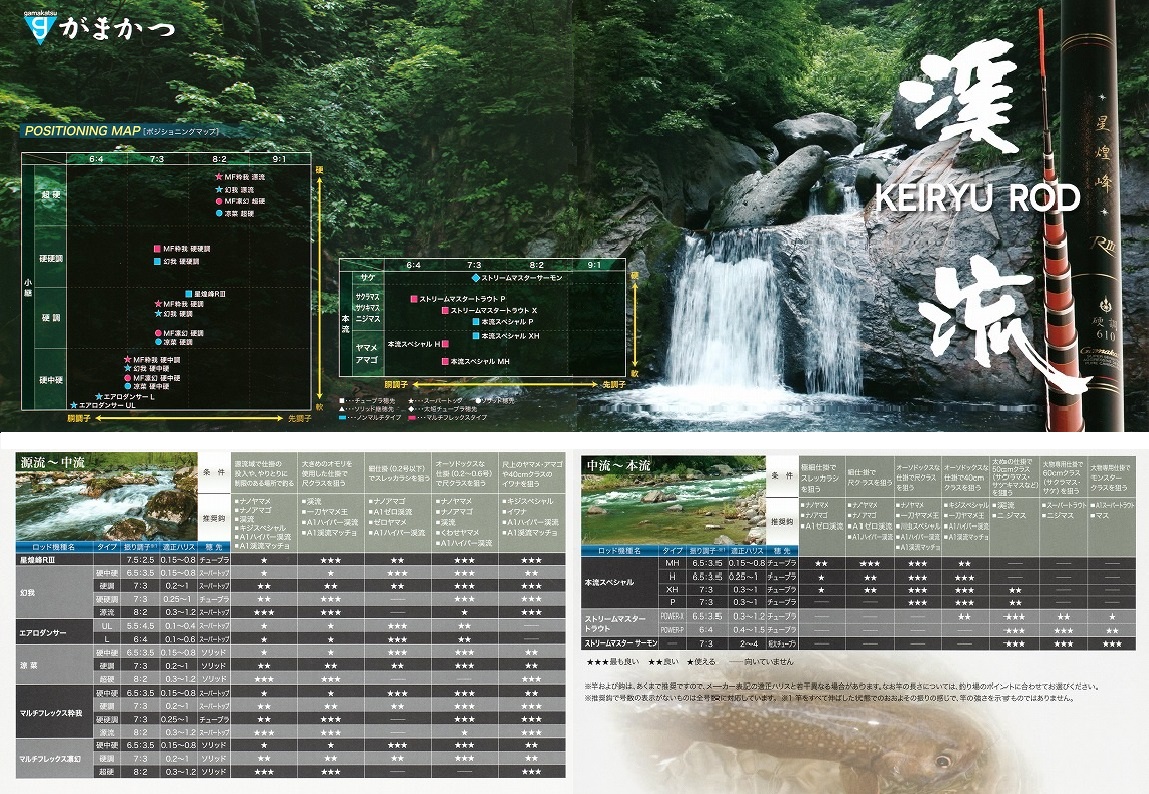The width and height of the screenshot is (1149, 794).
Task: Click the ★★★最も良い rating legend
Action: coord(613,661)
